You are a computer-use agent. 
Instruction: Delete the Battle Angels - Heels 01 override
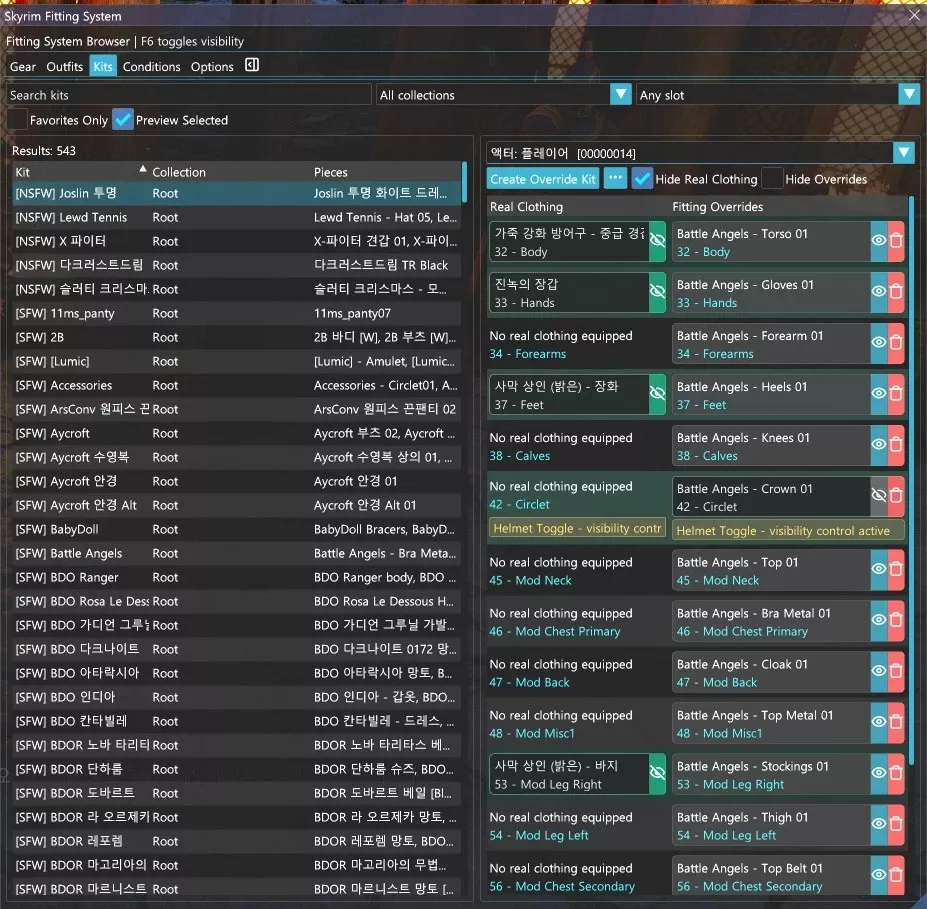pos(896,394)
